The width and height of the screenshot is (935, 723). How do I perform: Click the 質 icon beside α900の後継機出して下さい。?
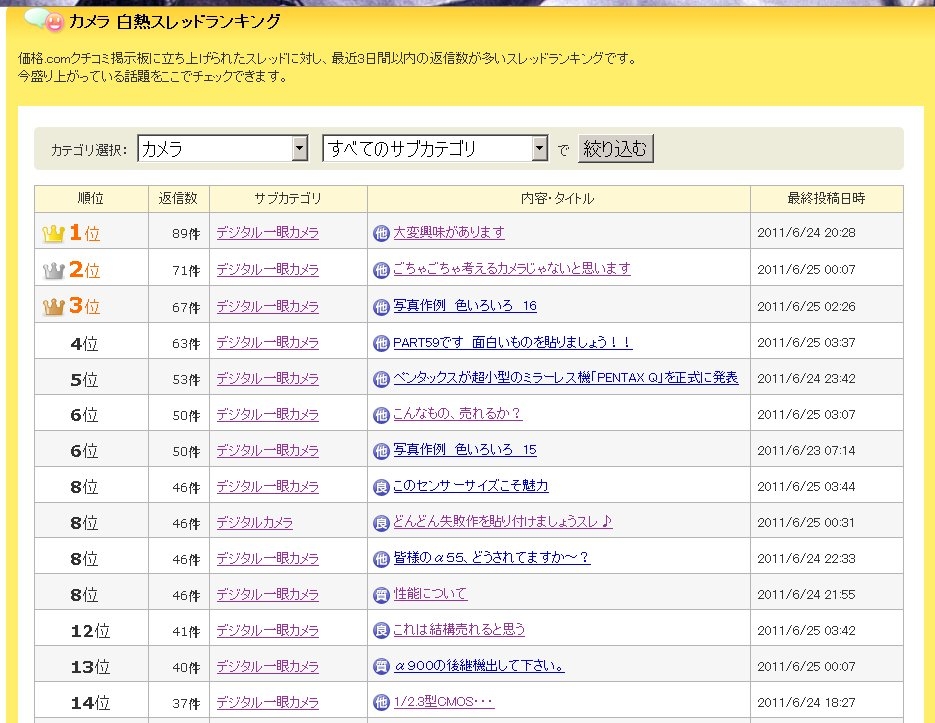[x=381, y=666]
